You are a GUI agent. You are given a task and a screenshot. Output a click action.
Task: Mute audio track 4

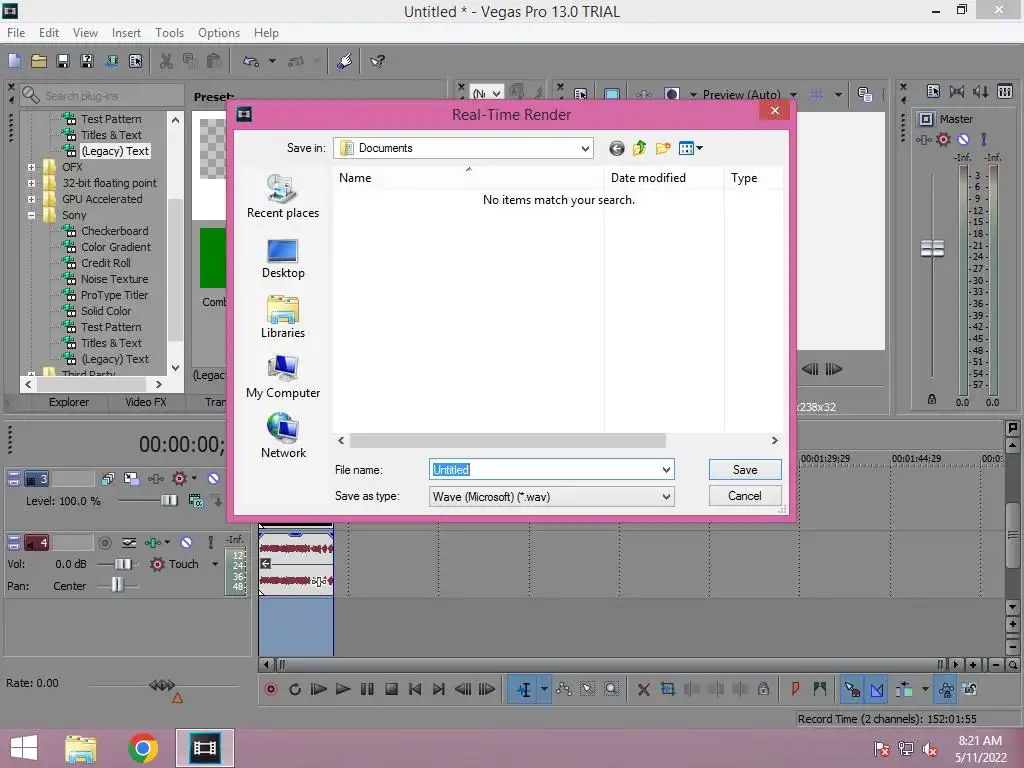pyautogui.click(x=186, y=543)
